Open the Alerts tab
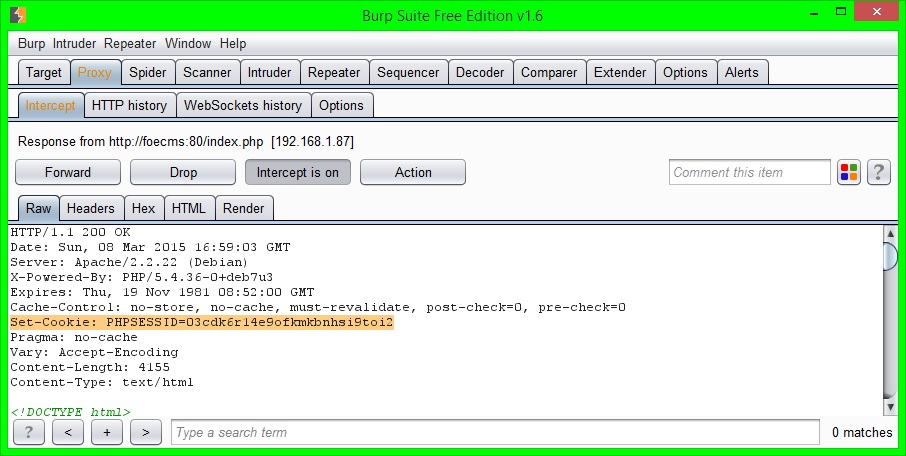Viewport: 906px width, 456px height. (x=742, y=73)
